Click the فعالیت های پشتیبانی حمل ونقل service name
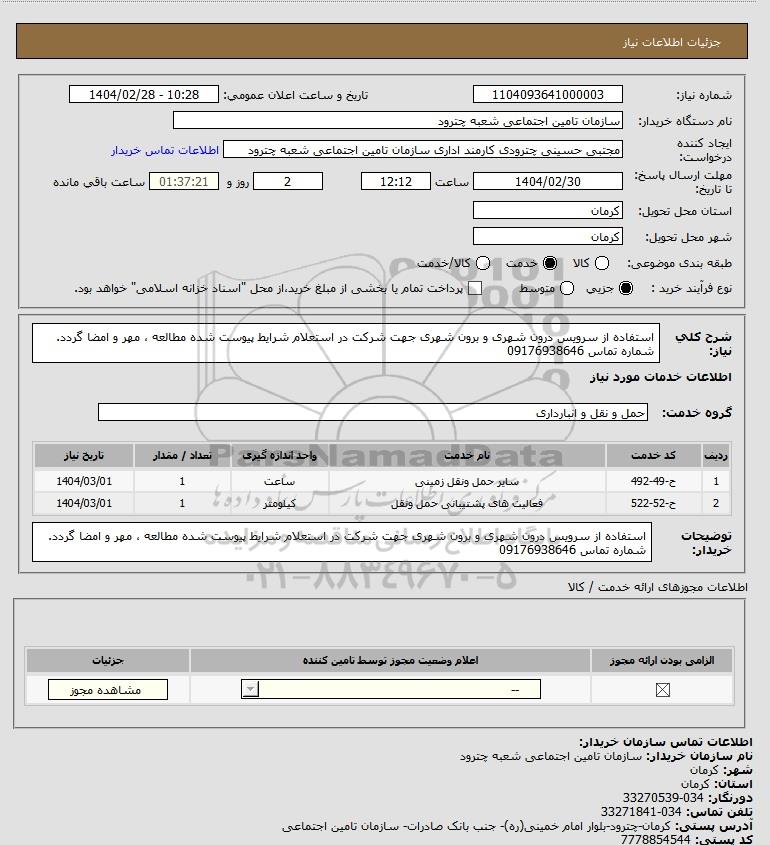The height and width of the screenshot is (845, 770). tap(467, 503)
